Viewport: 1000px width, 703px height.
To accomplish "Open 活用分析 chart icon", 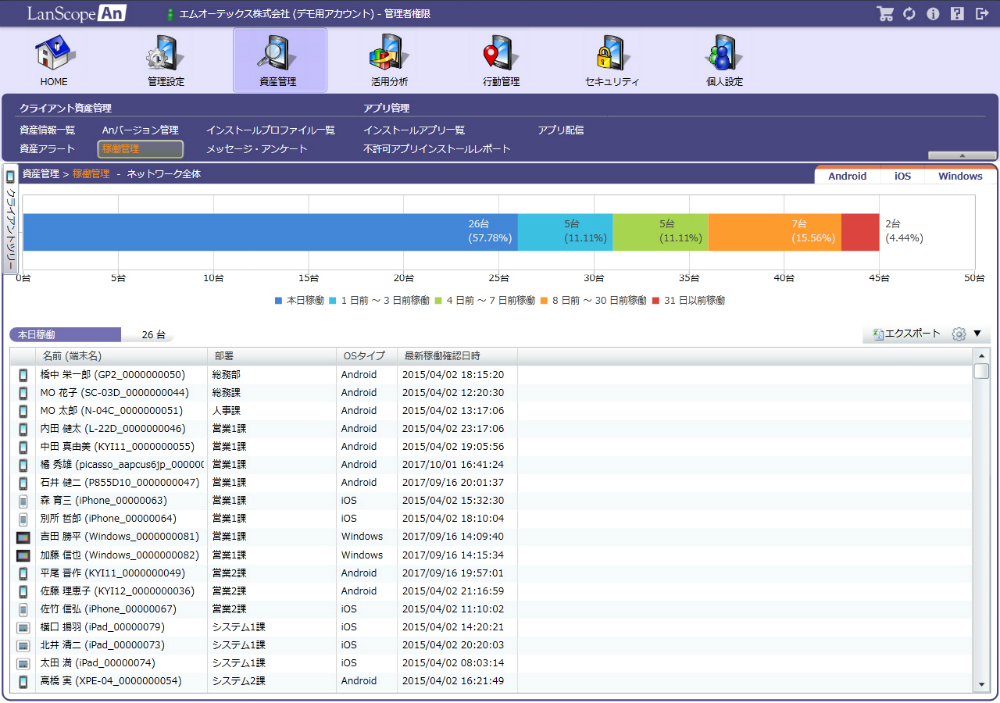I will (x=389, y=54).
